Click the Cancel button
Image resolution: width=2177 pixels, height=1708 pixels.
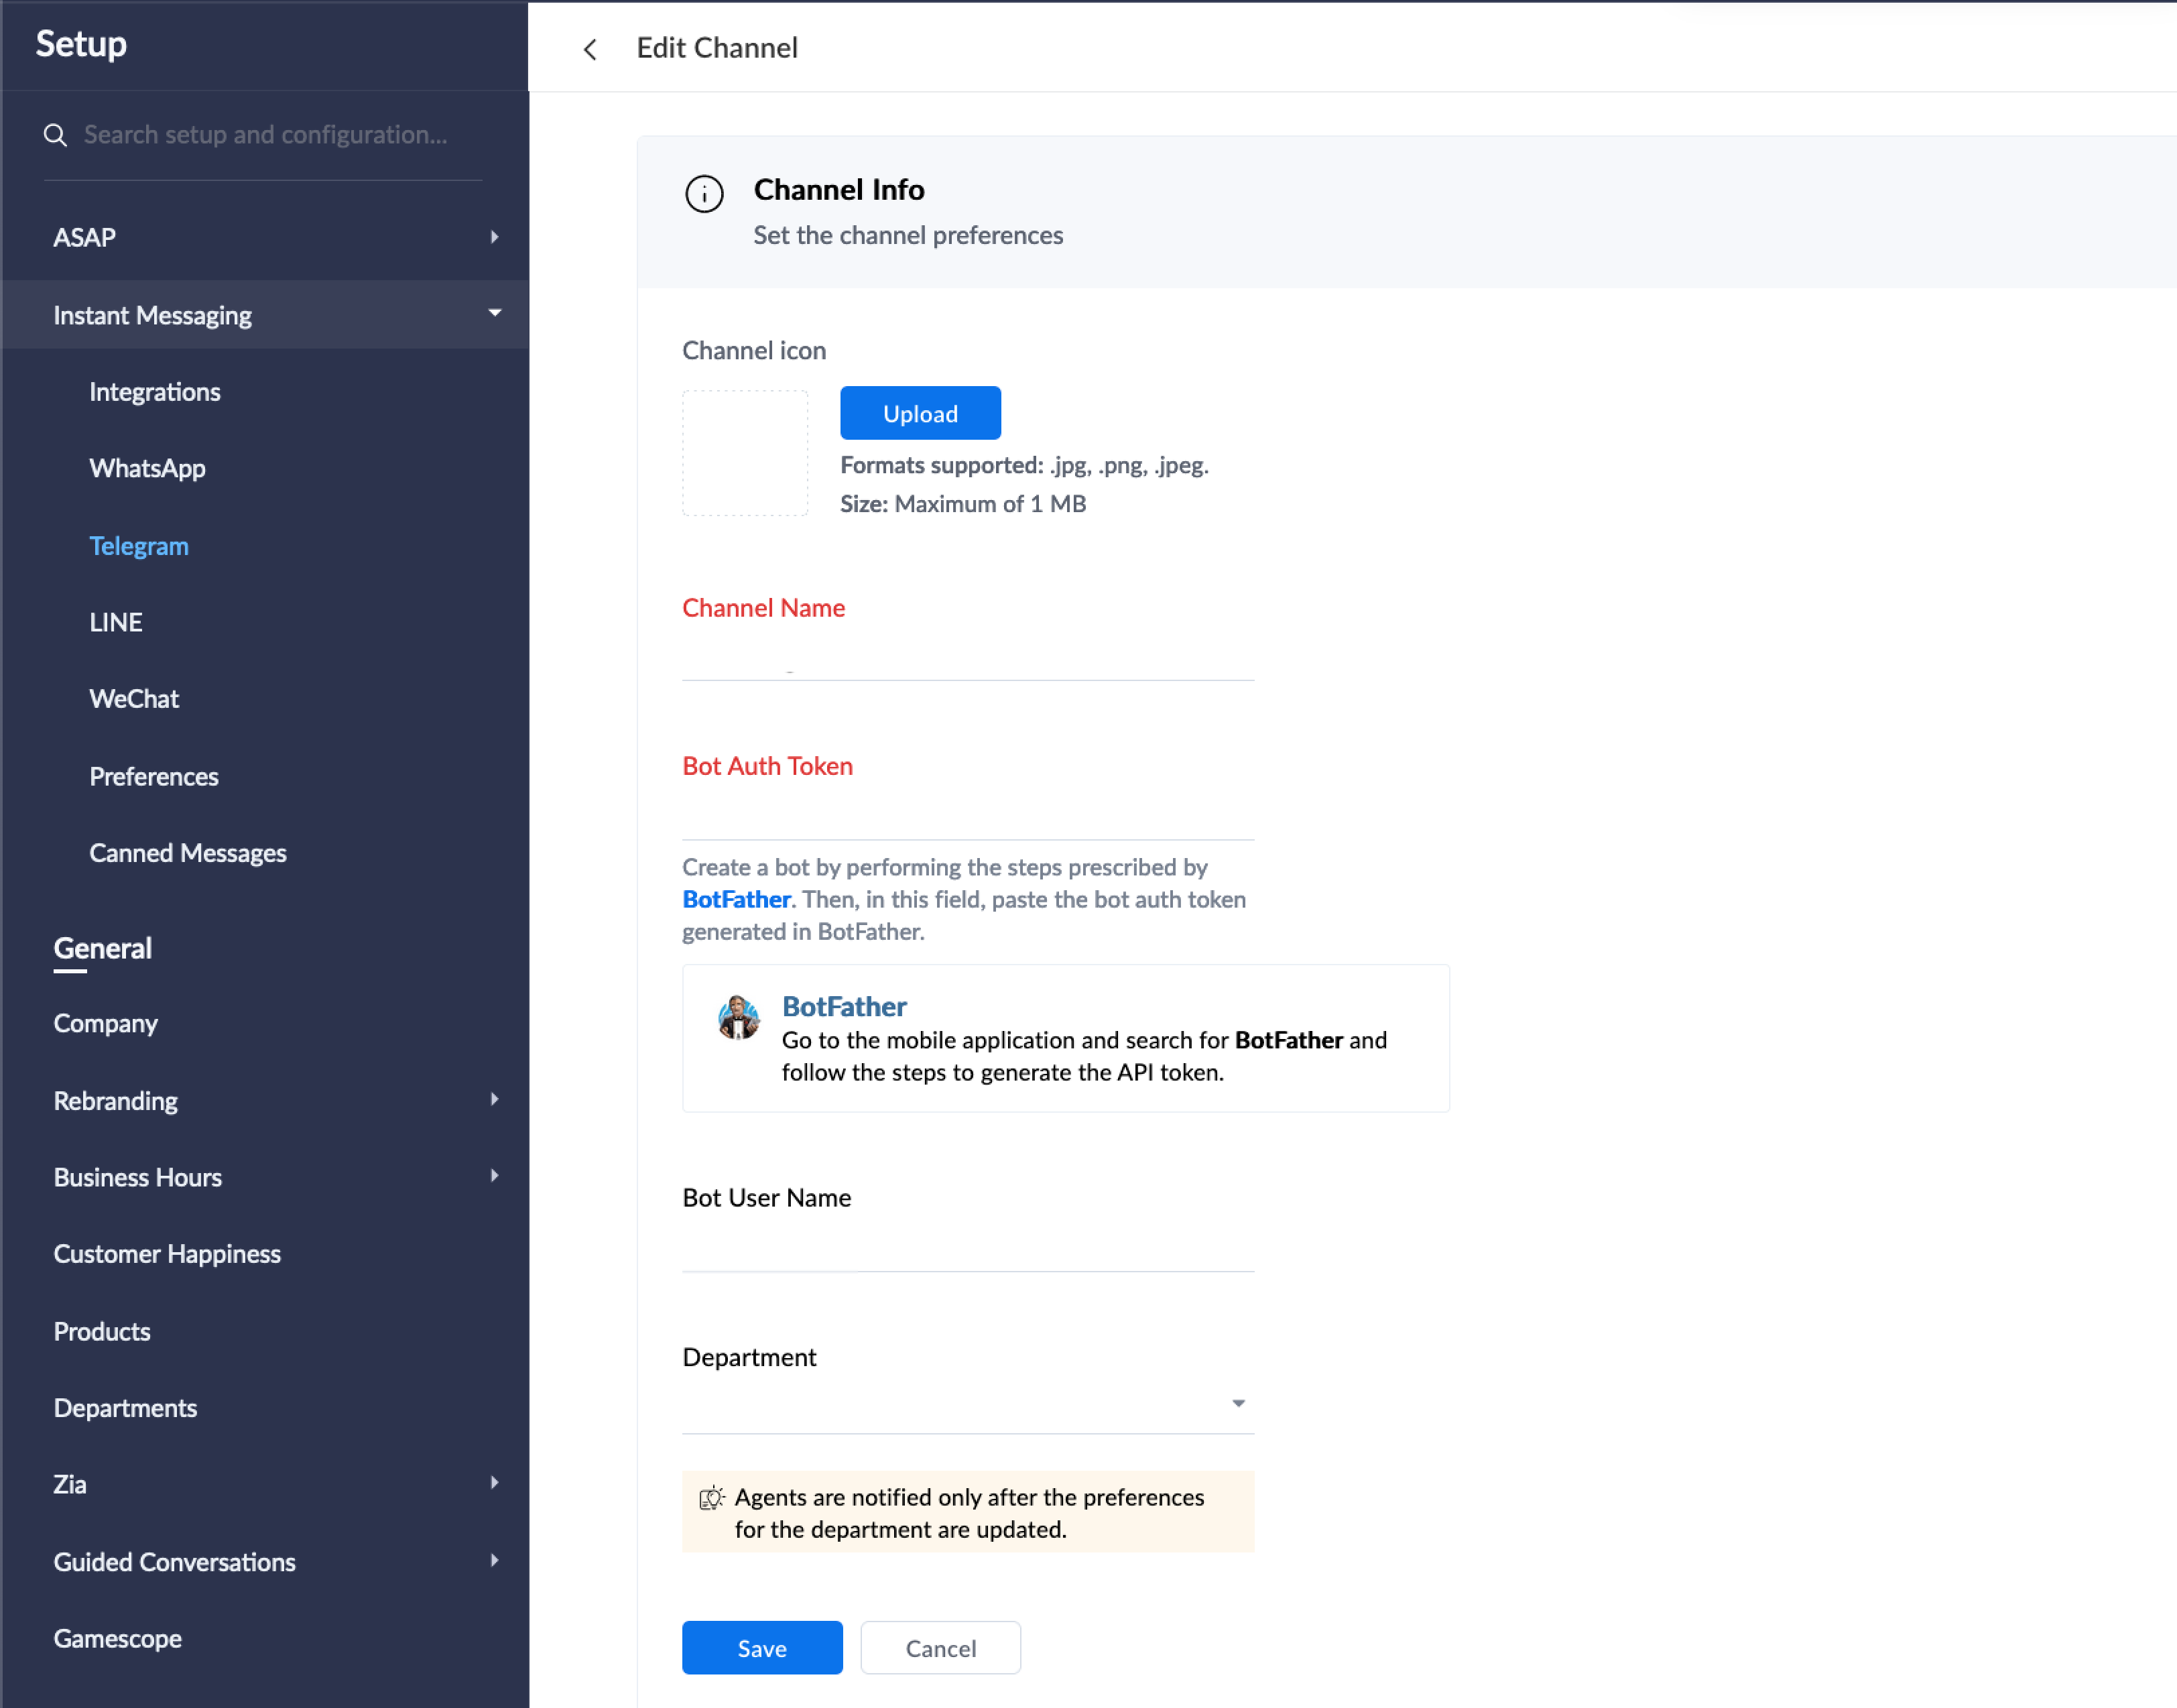(940, 1648)
